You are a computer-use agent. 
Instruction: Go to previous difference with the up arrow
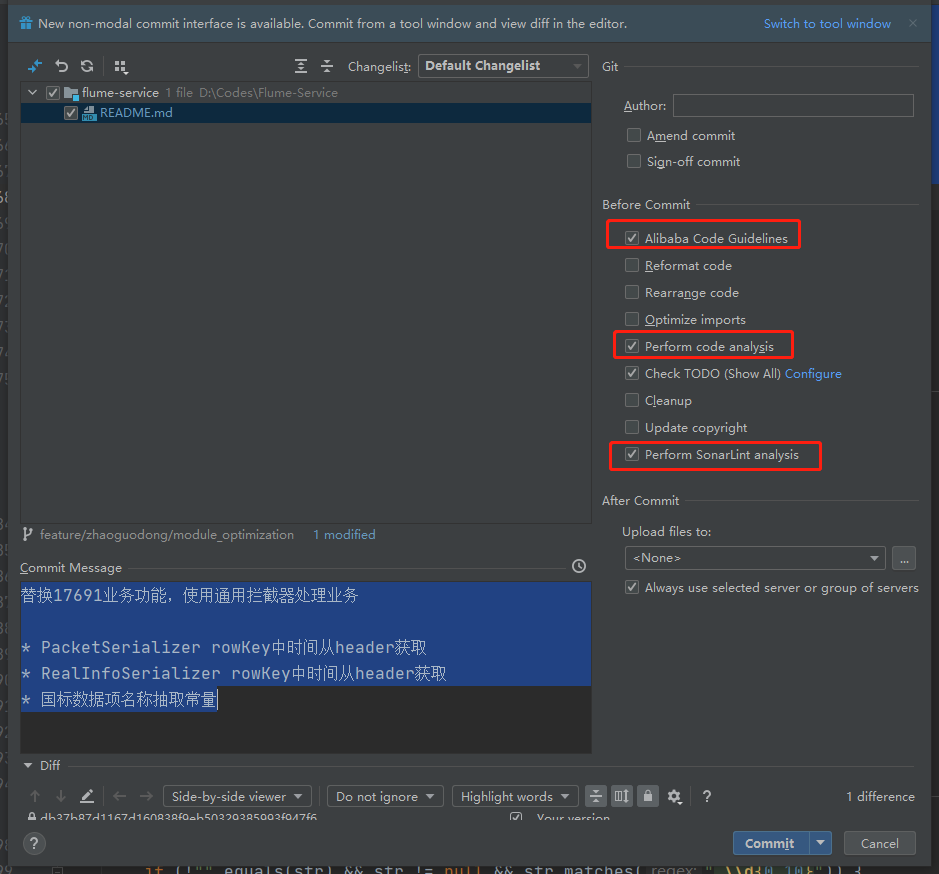(x=35, y=796)
